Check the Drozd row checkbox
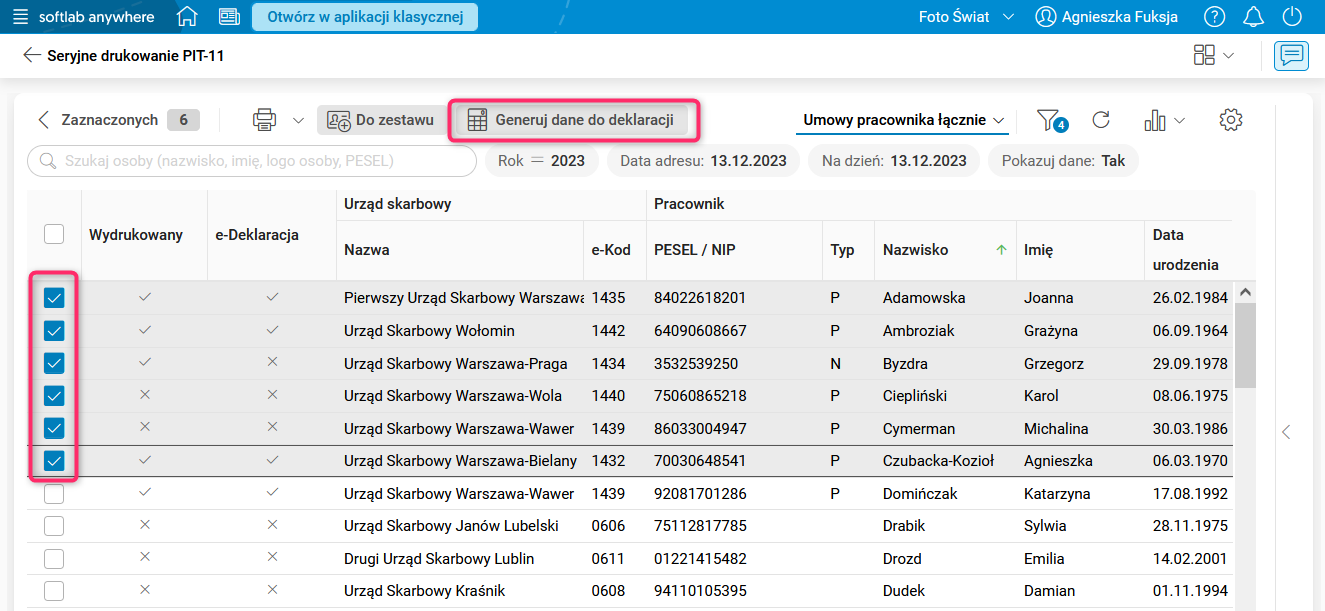 [54, 559]
